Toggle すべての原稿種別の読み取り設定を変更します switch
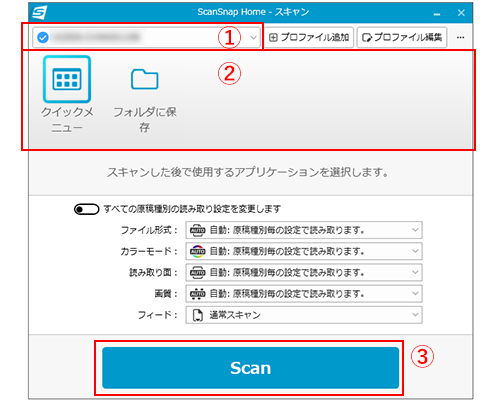The height and width of the screenshot is (400, 500). coord(86,209)
